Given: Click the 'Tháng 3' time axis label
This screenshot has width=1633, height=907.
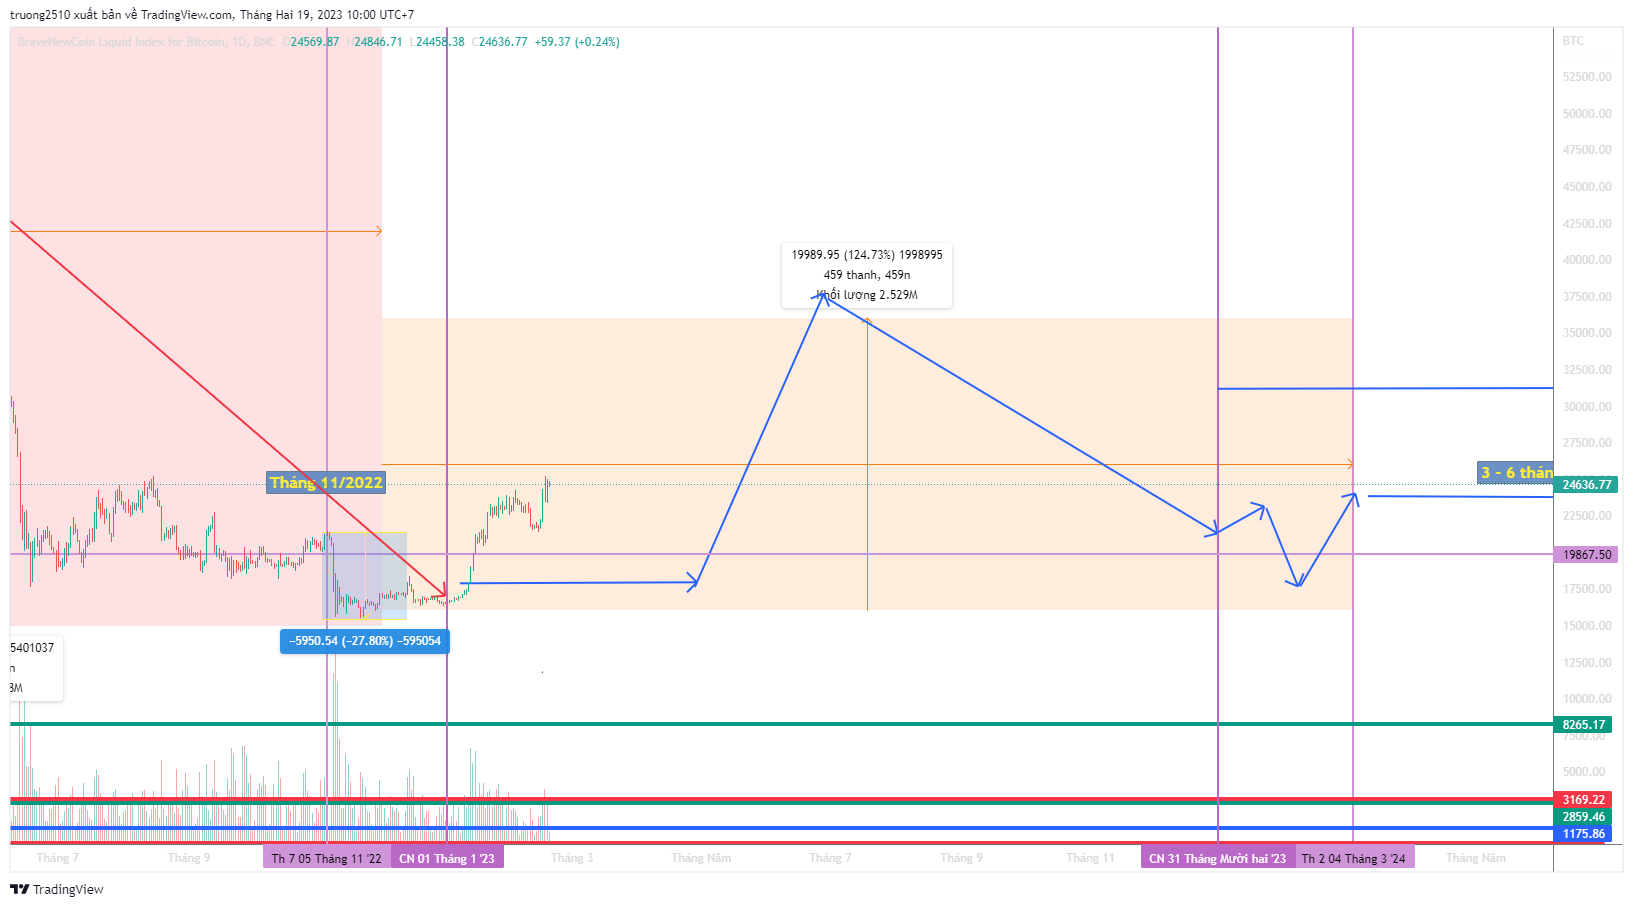Looking at the screenshot, I should coord(572,858).
